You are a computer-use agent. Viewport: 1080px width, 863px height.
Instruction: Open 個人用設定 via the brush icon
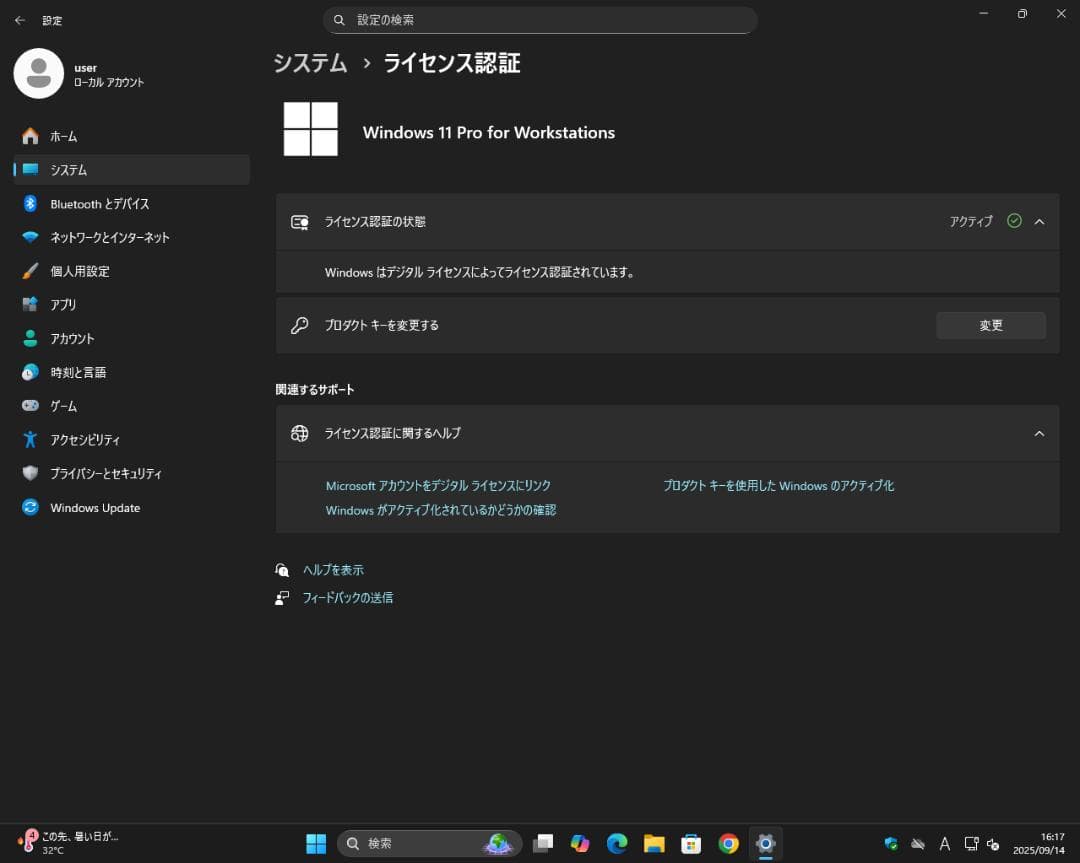point(30,271)
